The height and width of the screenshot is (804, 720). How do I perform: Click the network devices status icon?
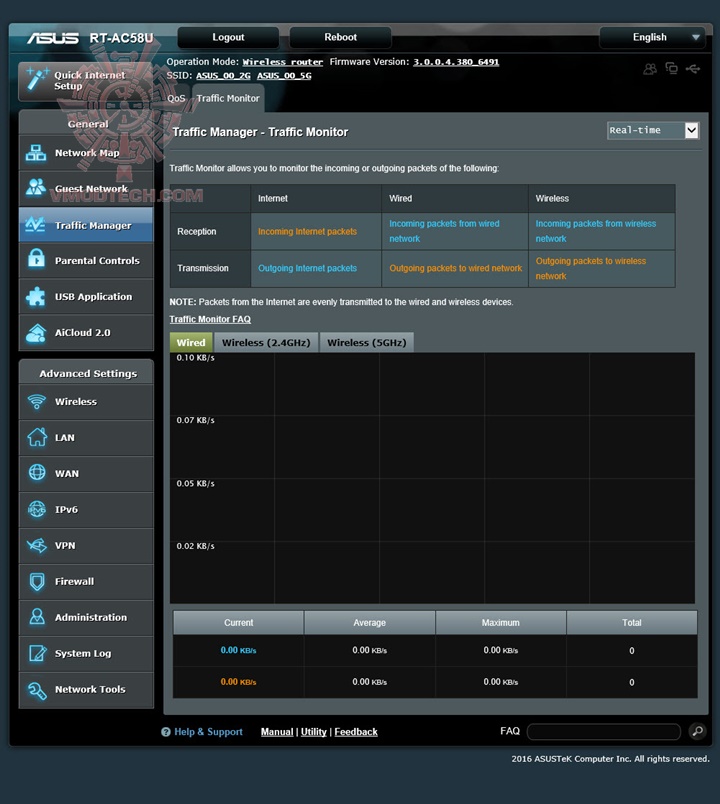671,68
